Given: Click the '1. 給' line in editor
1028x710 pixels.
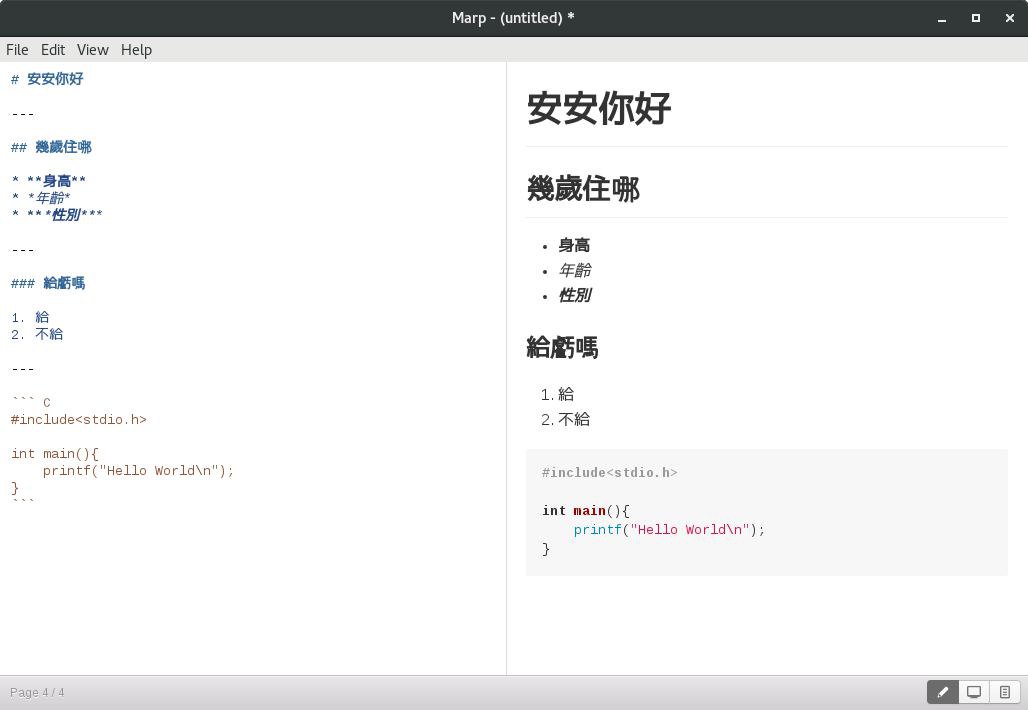Looking at the screenshot, I should pos(31,317).
